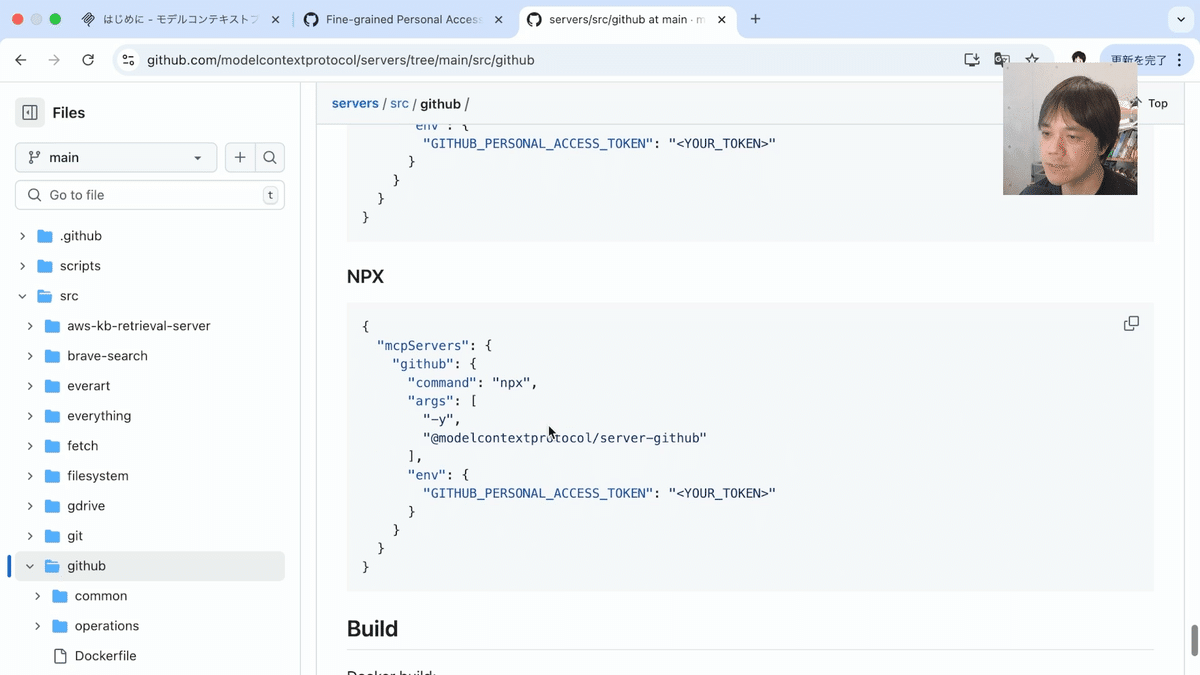The height and width of the screenshot is (675, 1200).
Task: Copy the NPX code block
Action: pyautogui.click(x=1131, y=323)
